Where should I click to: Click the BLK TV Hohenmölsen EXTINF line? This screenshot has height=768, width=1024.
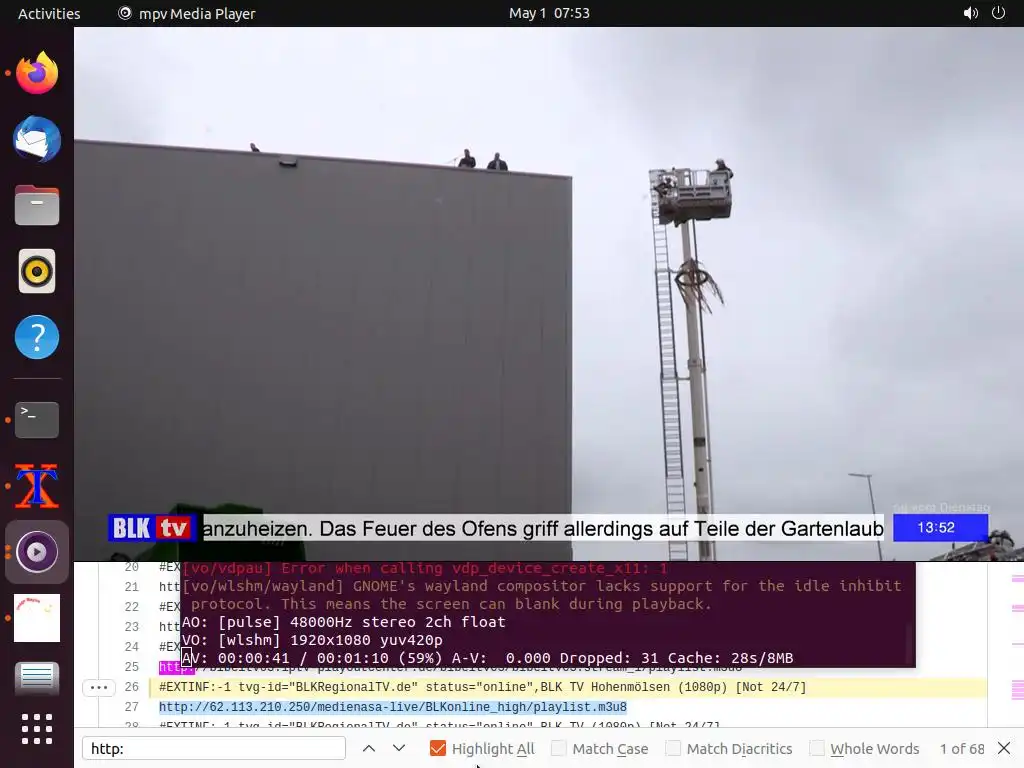483,687
